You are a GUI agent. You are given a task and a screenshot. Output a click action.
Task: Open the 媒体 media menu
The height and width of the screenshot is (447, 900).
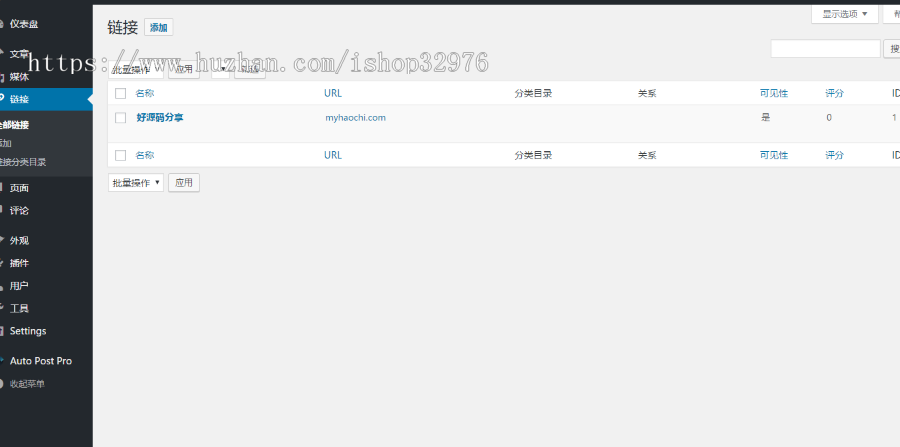[x=19, y=77]
